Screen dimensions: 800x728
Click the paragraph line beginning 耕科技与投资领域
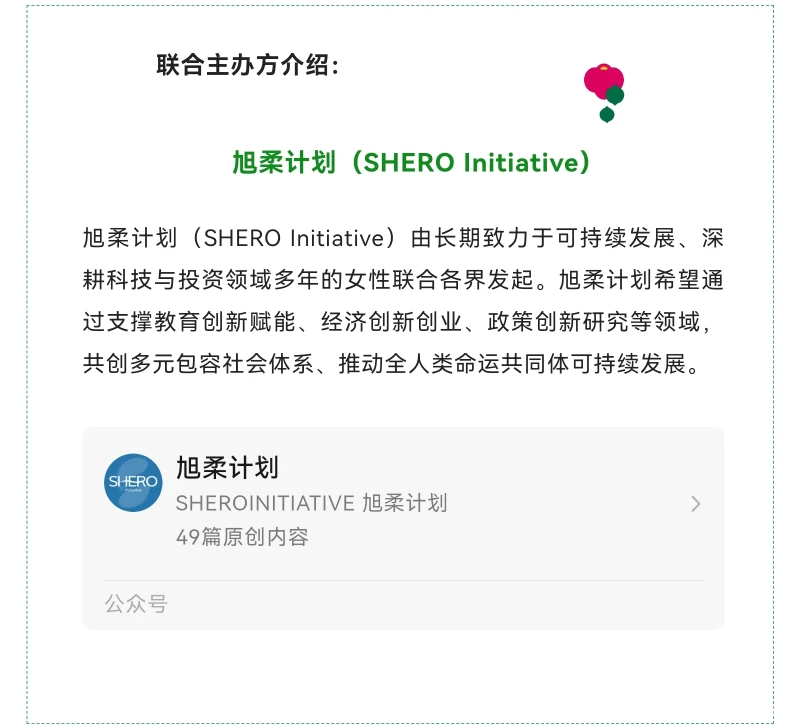(402, 280)
